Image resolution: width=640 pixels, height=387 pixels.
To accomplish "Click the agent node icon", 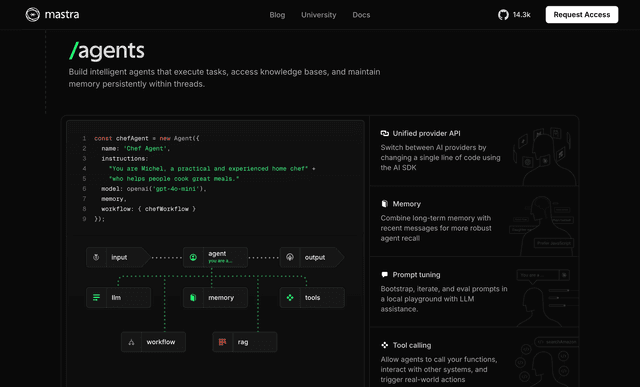I will click(193, 257).
